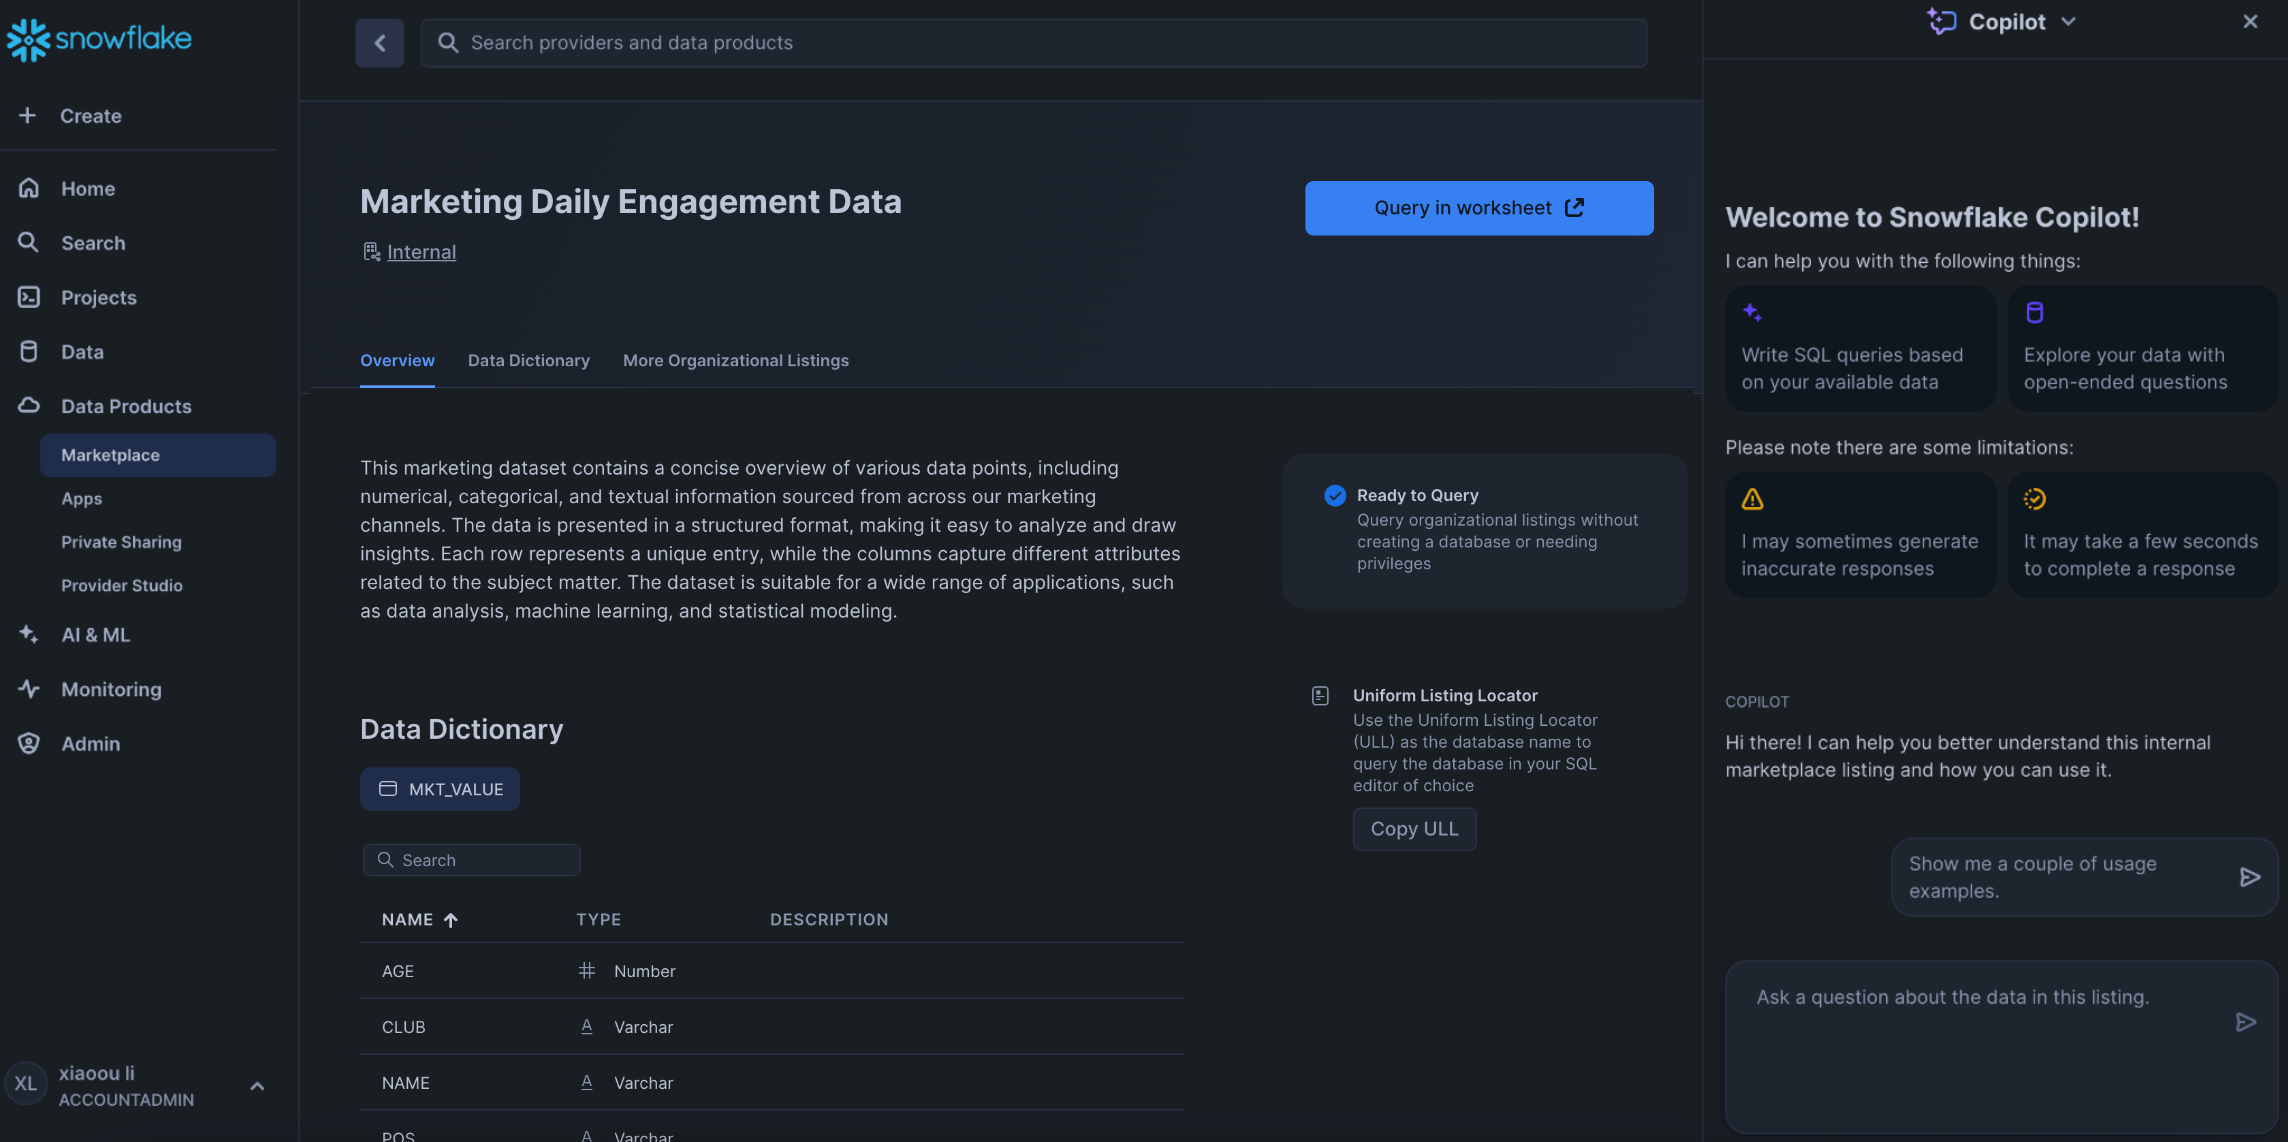The image size is (2288, 1142).
Task: Open the More Organizational Listings tab
Action: [735, 360]
